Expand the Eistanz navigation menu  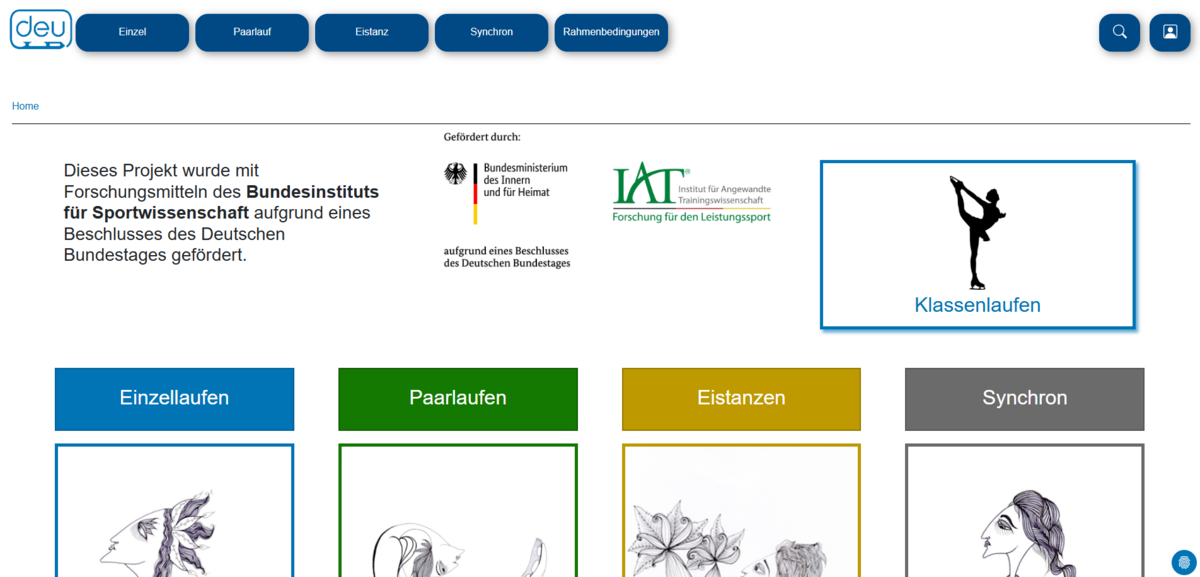coord(372,32)
